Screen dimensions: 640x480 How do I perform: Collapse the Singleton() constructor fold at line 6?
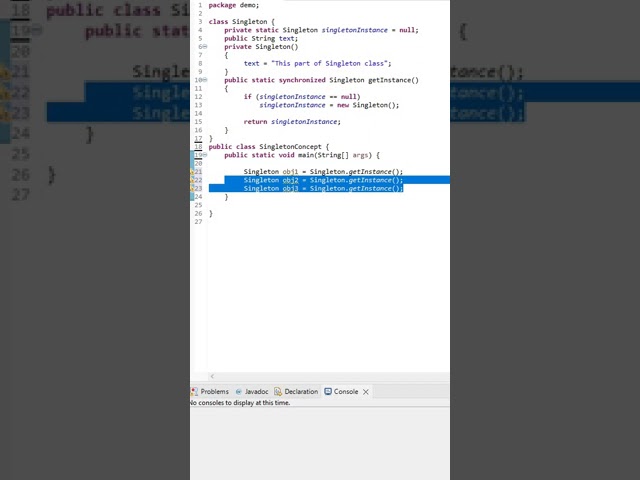coord(205,47)
